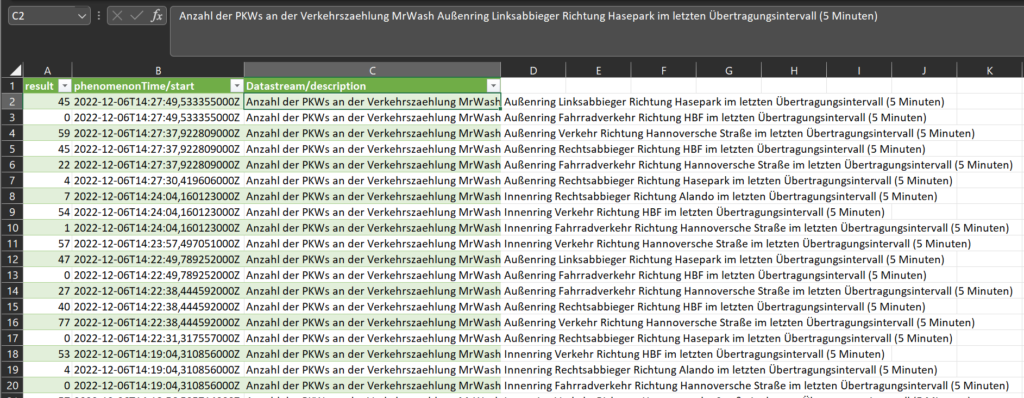
Task: Select column I header
Action: pyautogui.click(x=858, y=71)
